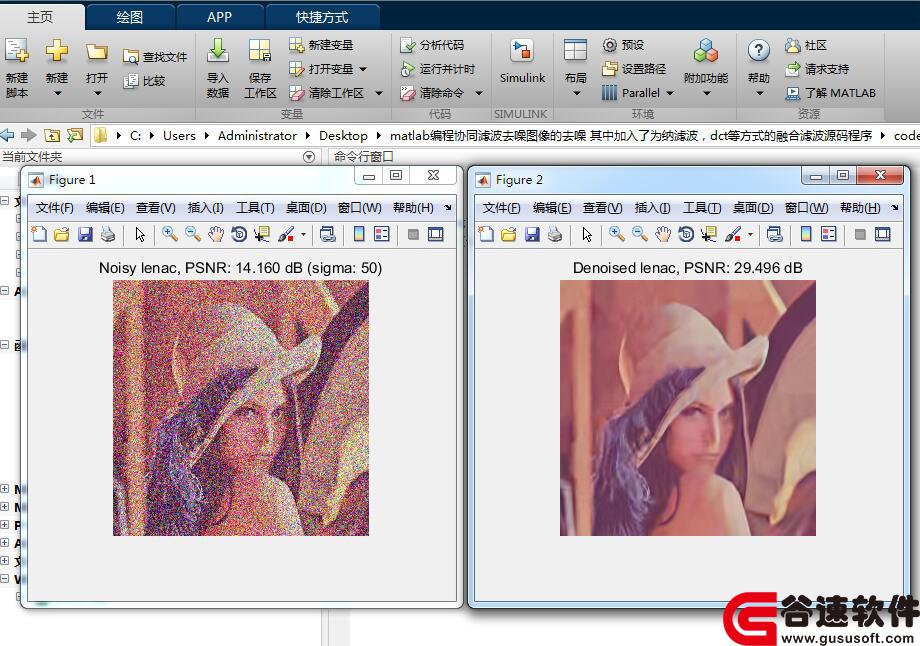Screen dimensions: 920x646
Task: Open Simulink from the ribbon
Action: [x=522, y=62]
